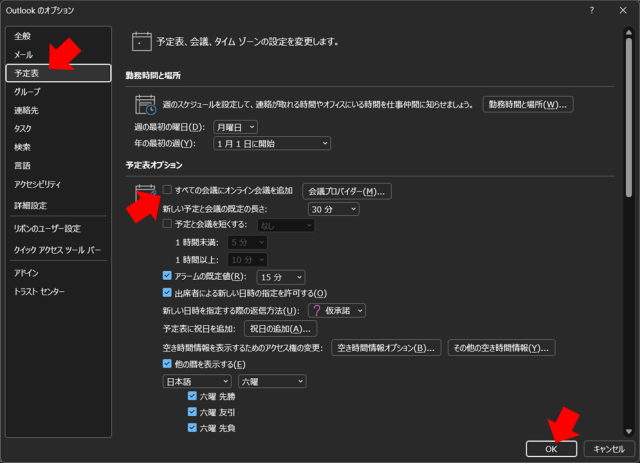This screenshot has width=640, height=463.
Task: Uncheck アラームの既定値 checkbox
Action: pos(168,276)
